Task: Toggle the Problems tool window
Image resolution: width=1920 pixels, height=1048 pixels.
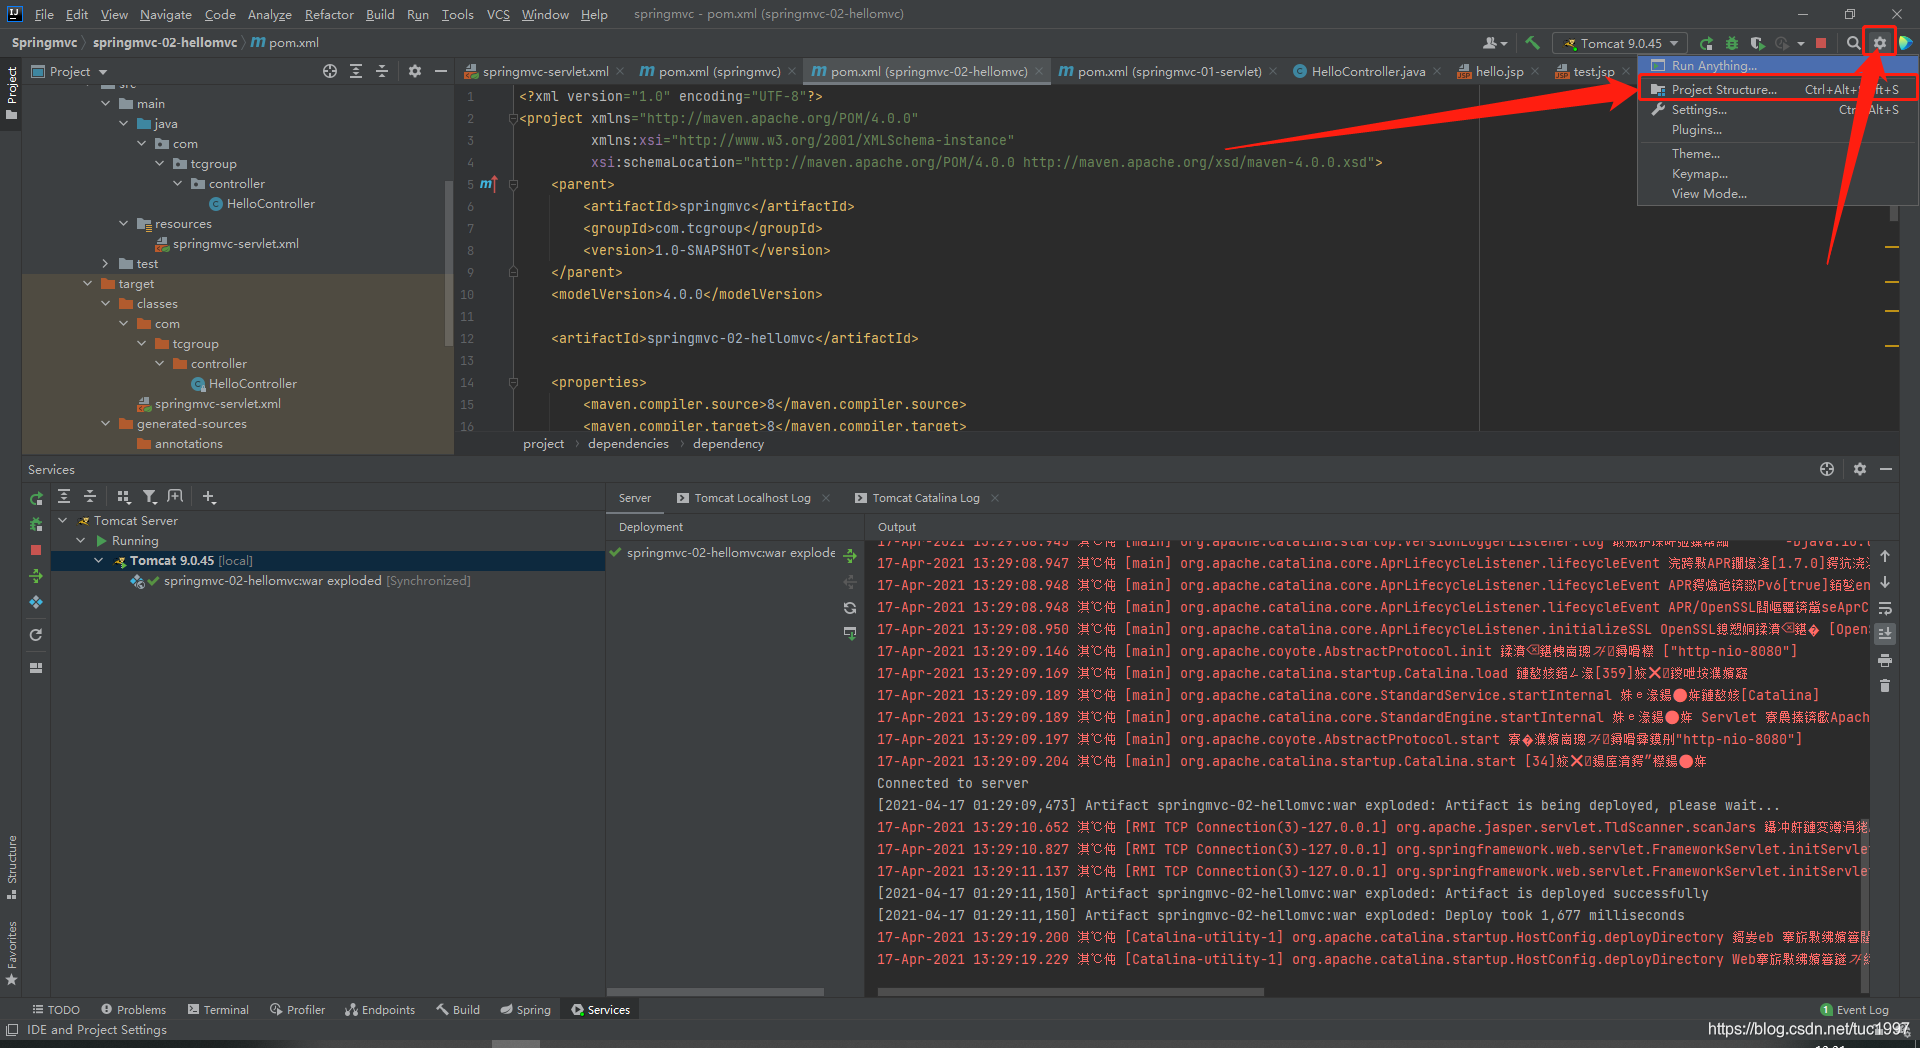Action: tap(133, 1010)
